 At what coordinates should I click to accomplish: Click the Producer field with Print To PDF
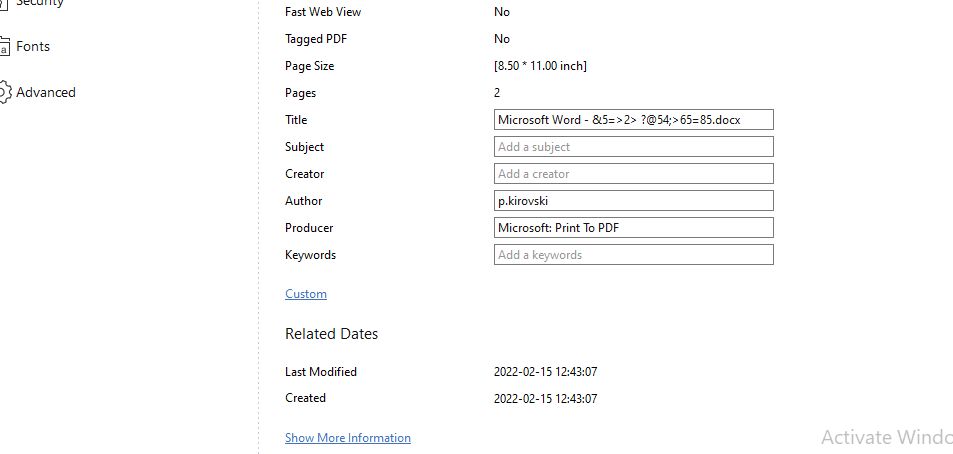pos(633,228)
